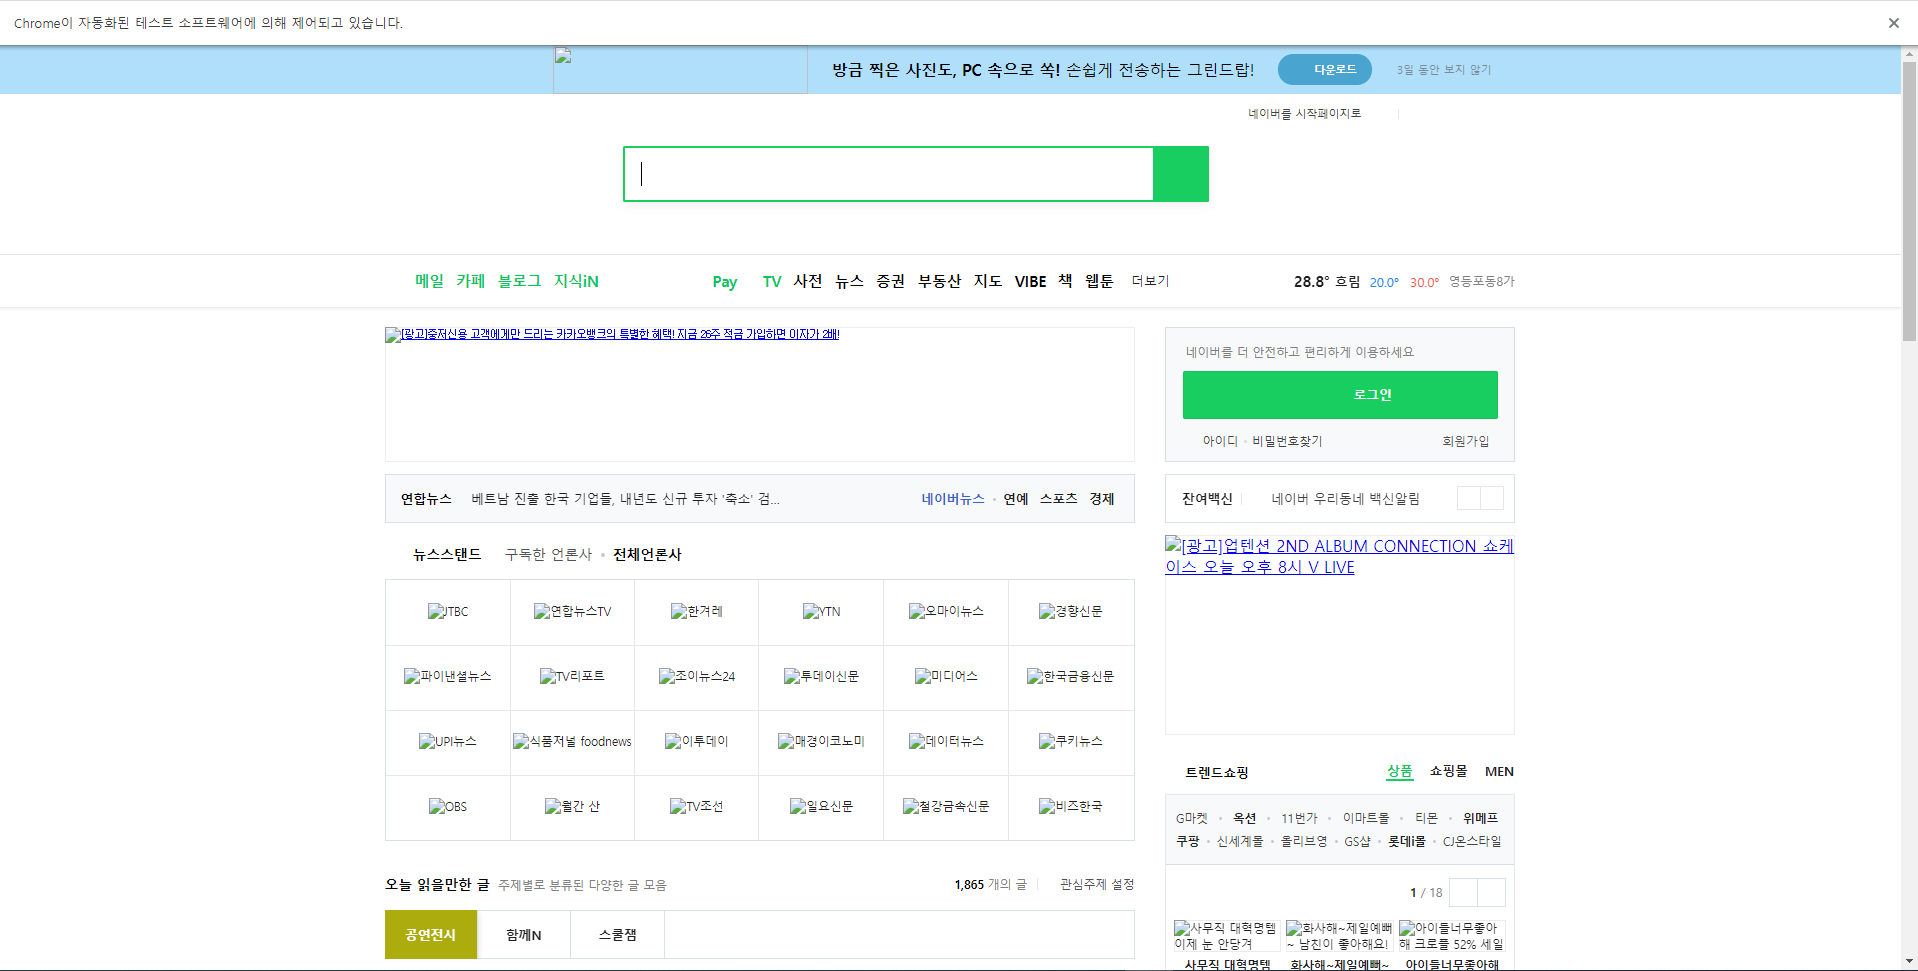1918x971 pixels.
Task: Click the 로그인 button
Action: [1340, 395]
